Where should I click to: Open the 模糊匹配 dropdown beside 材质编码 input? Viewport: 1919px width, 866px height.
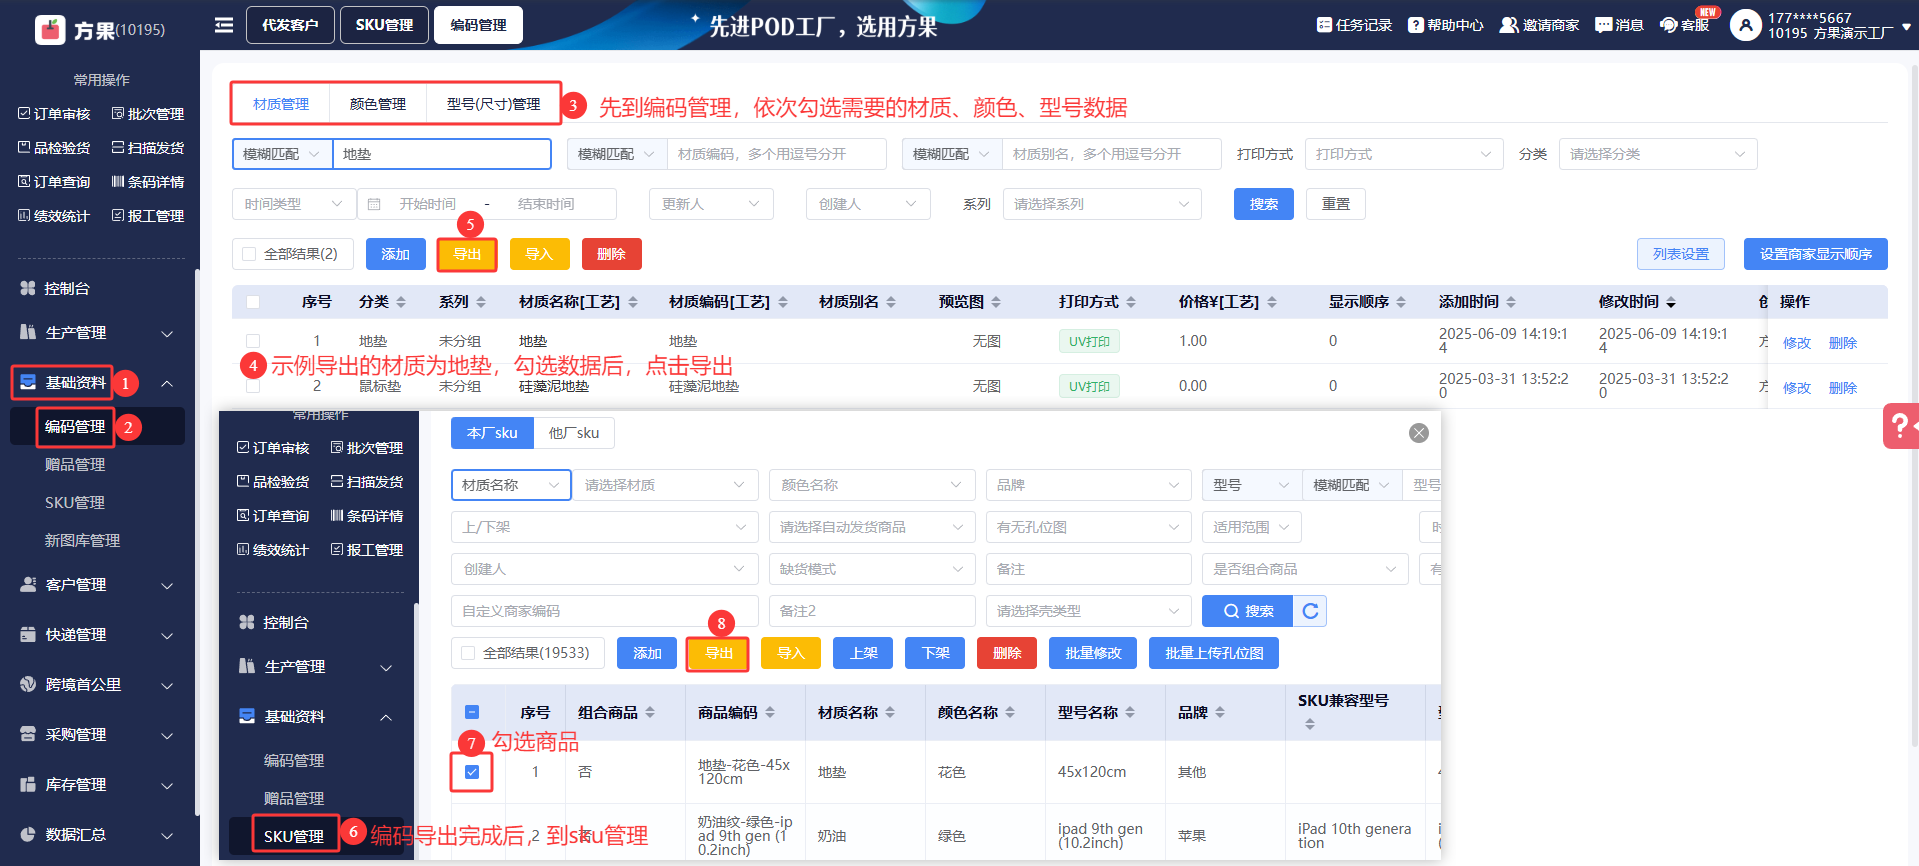[x=617, y=154]
